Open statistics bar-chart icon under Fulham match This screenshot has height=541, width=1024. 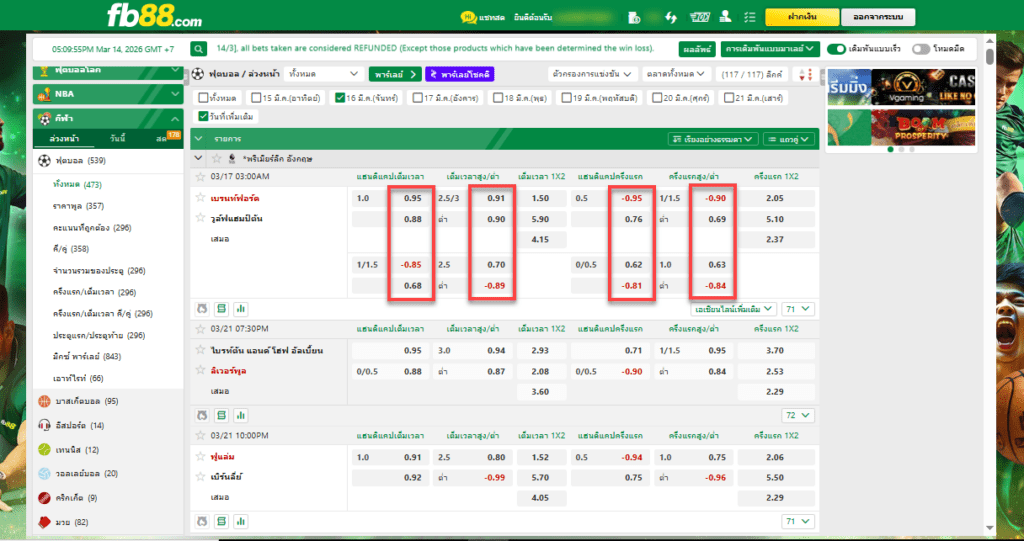coord(241,521)
